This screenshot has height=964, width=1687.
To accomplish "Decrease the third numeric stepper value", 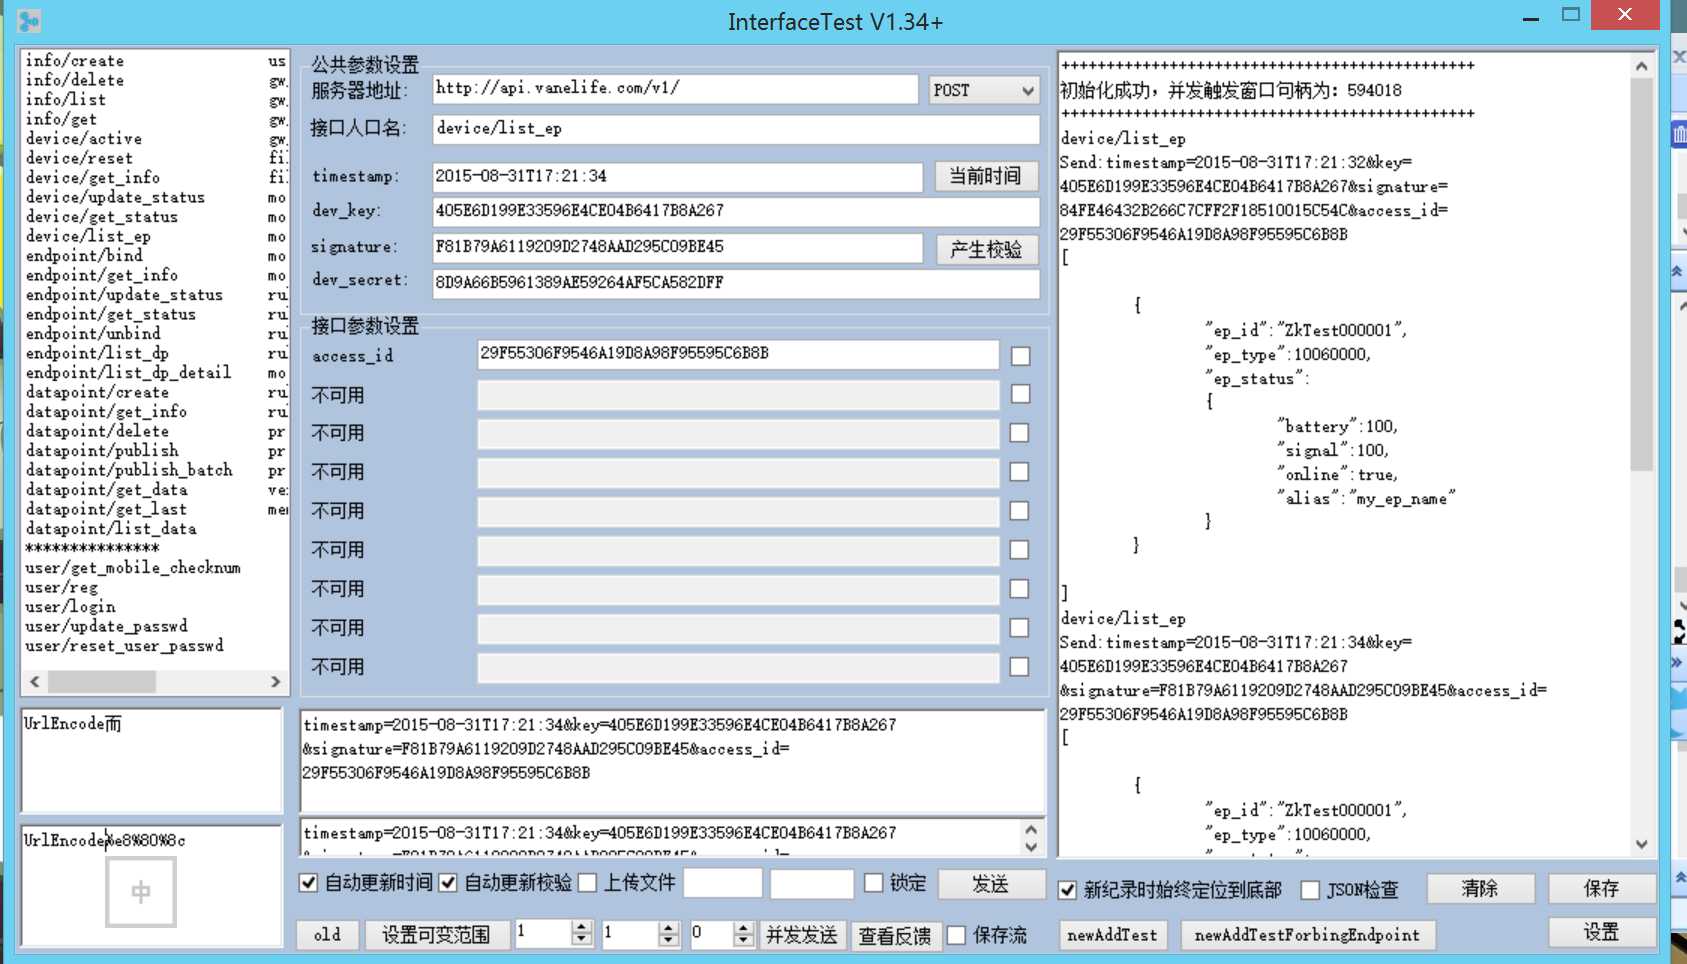I will pos(743,941).
